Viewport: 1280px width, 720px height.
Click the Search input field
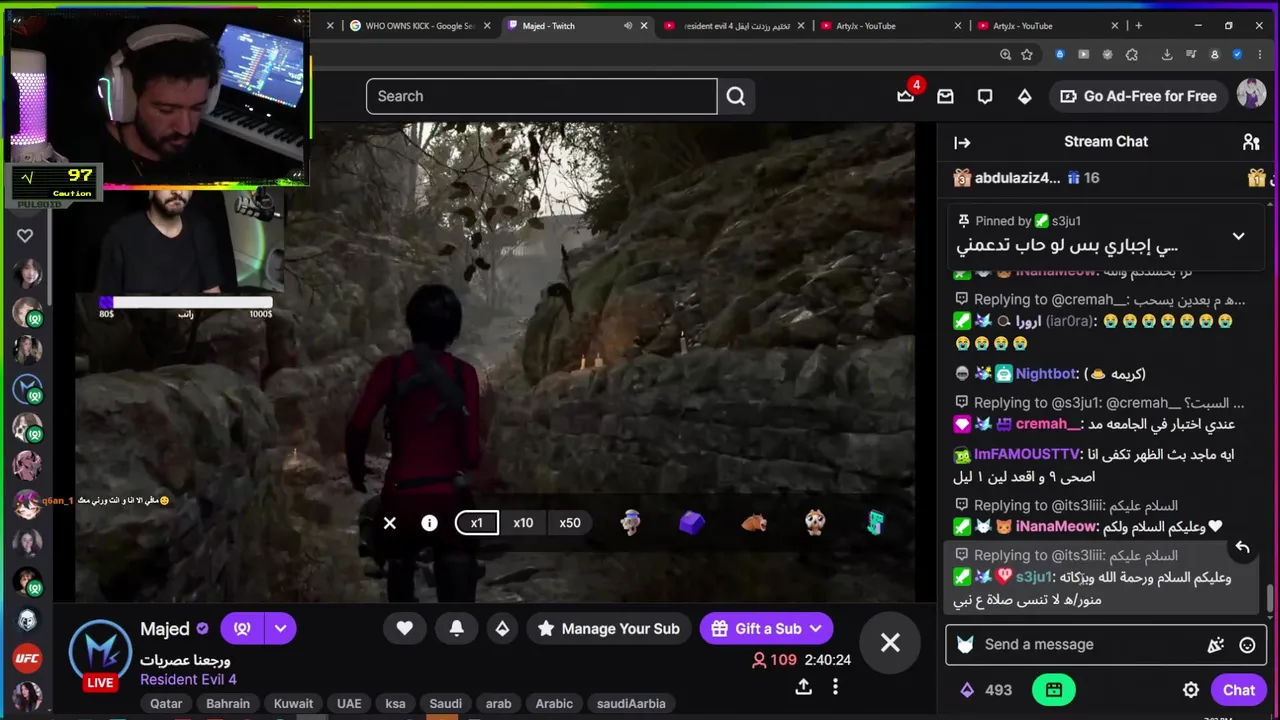tap(541, 96)
